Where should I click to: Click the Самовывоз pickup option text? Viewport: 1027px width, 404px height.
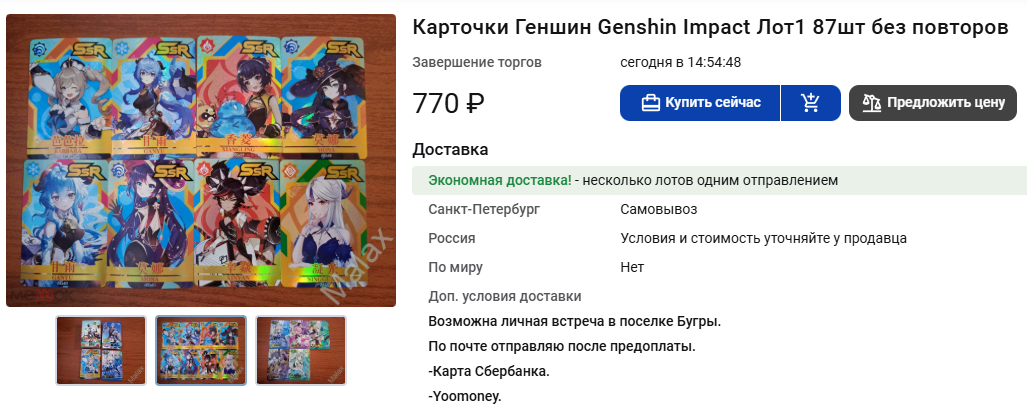pos(659,210)
